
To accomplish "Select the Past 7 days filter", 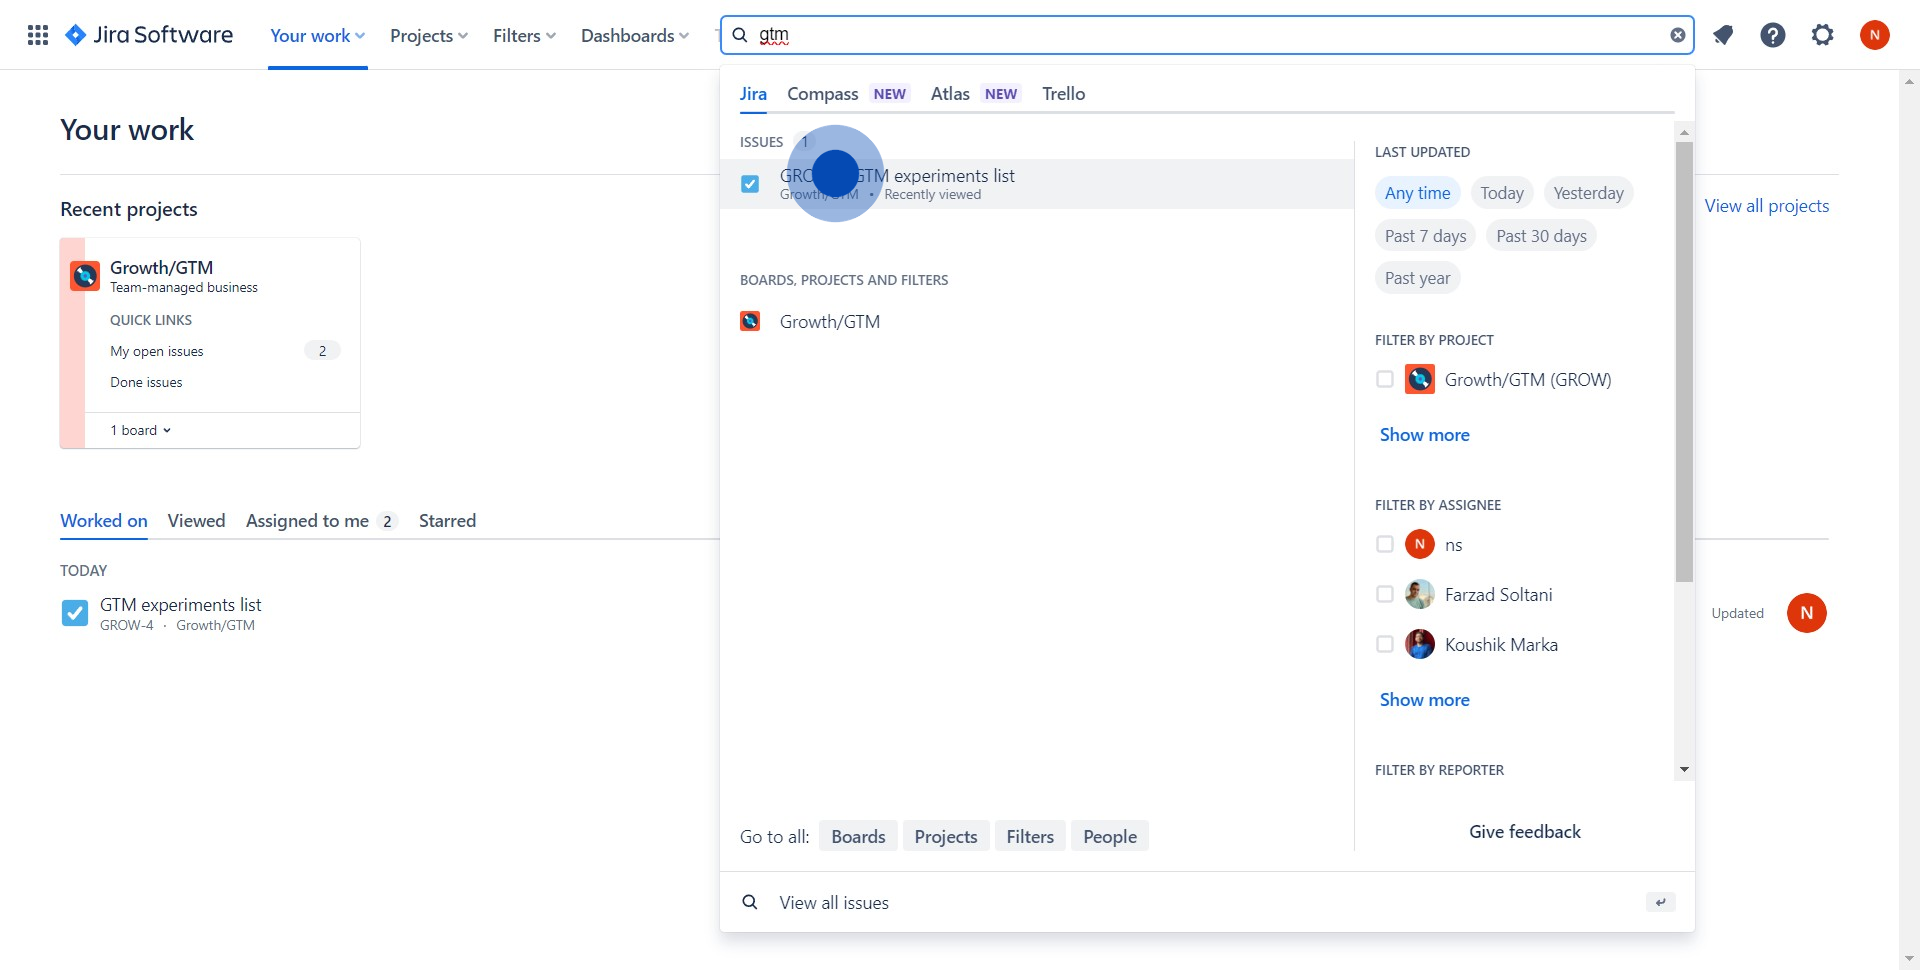I will pos(1426,236).
